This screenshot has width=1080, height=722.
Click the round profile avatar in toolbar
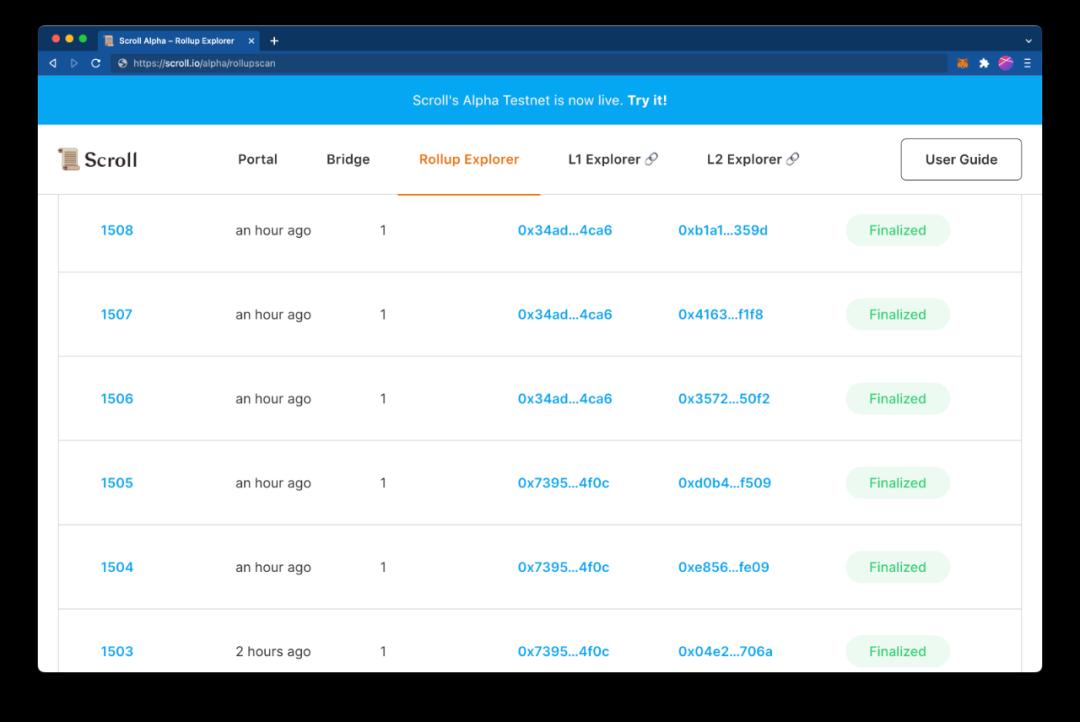(1006, 63)
